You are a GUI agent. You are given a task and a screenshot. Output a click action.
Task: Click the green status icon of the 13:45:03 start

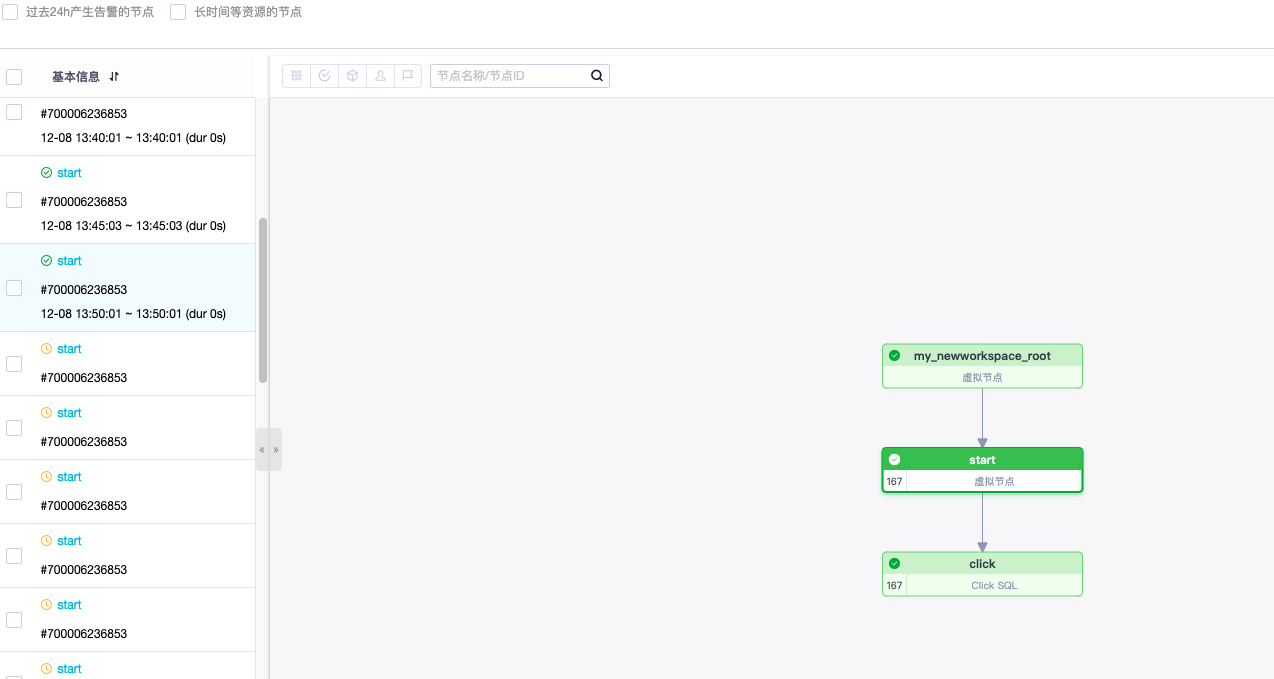pos(46,173)
